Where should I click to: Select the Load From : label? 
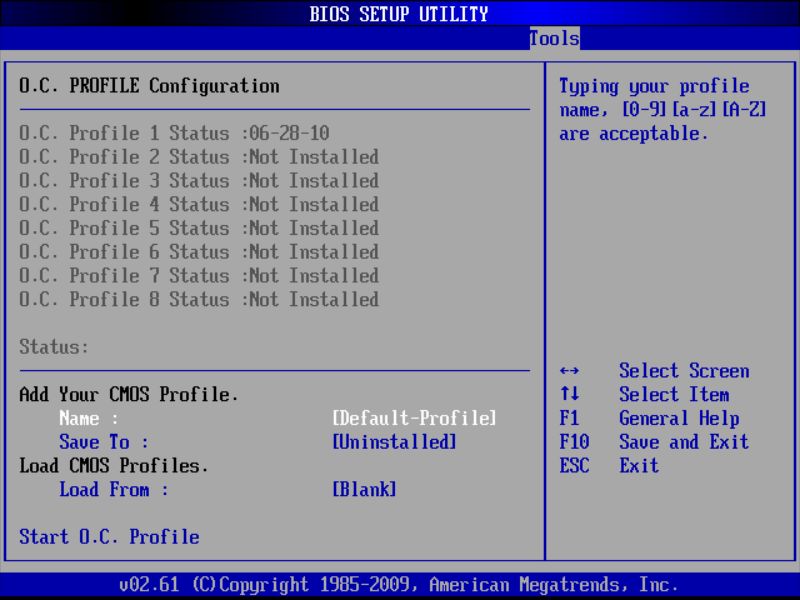pyautogui.click(x=114, y=489)
